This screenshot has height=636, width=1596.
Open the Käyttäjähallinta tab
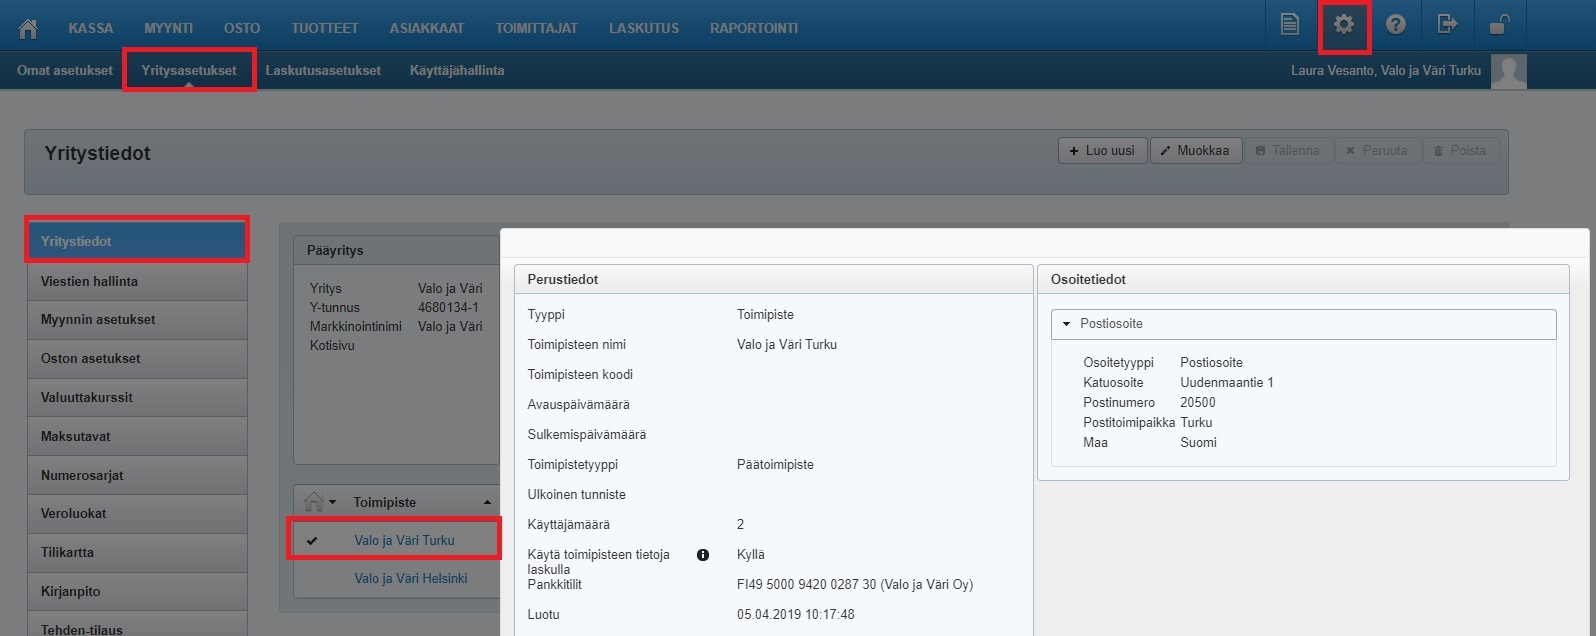(x=456, y=71)
